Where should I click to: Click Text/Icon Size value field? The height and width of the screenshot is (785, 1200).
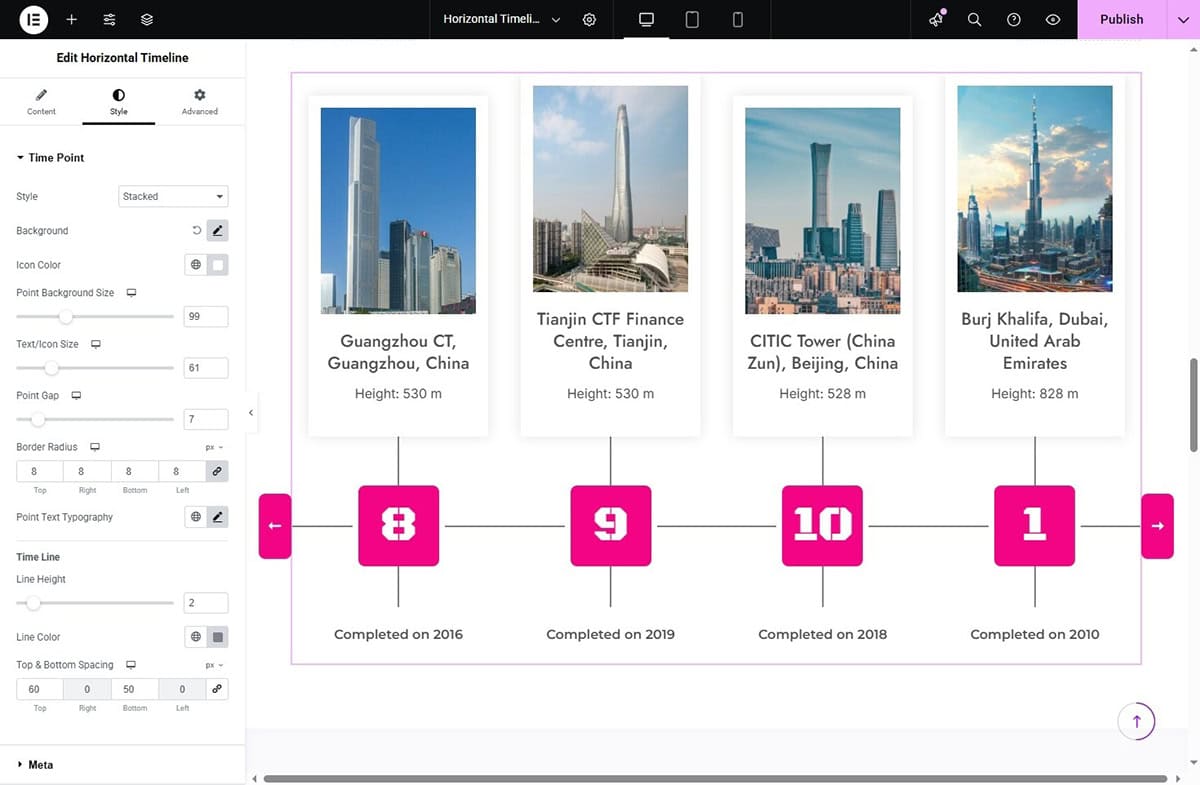[206, 368]
